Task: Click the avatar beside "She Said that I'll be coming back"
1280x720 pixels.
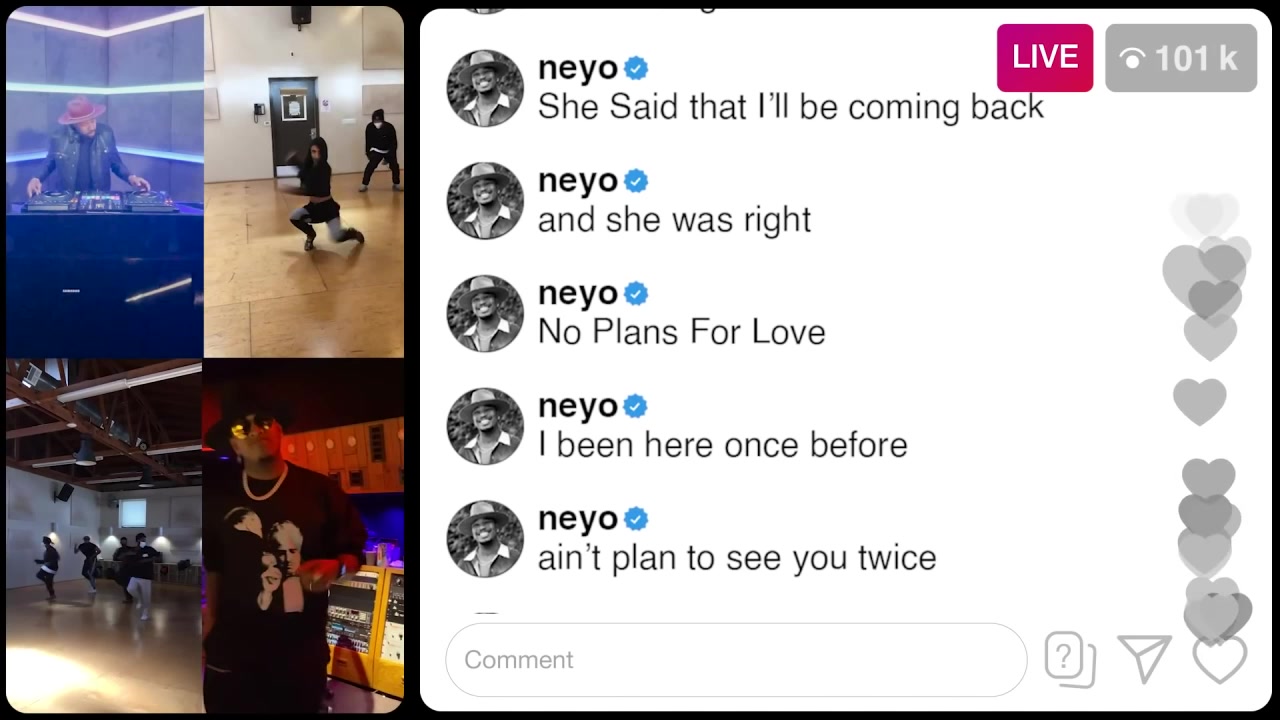Action: [485, 88]
